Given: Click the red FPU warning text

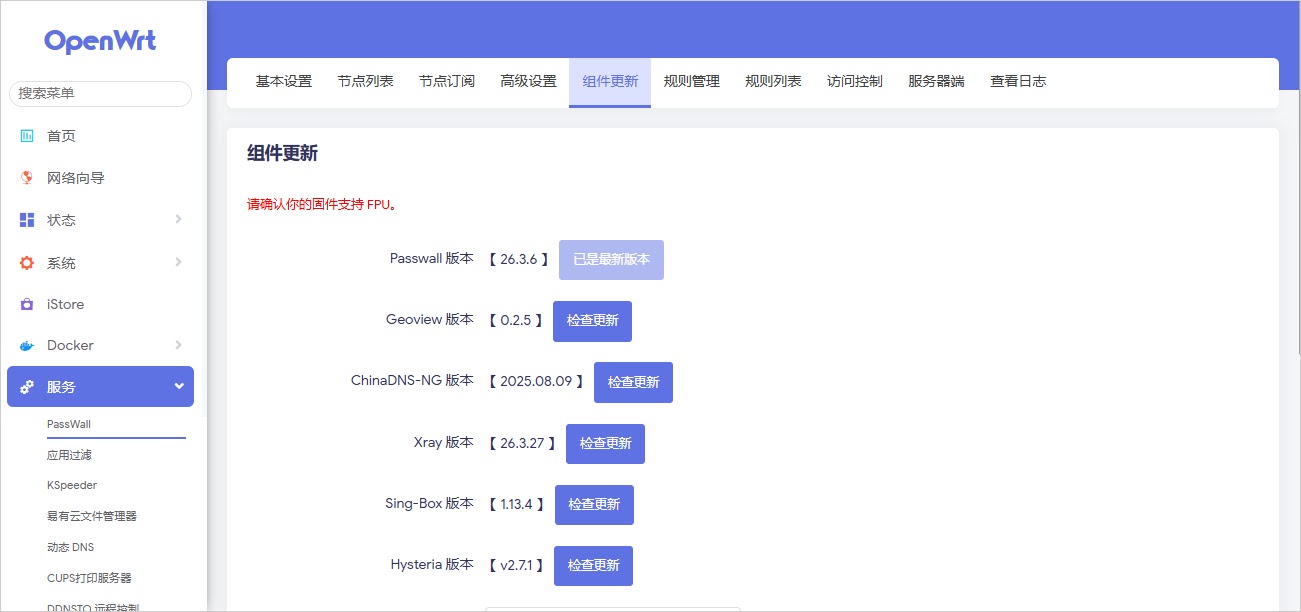Looking at the screenshot, I should click(322, 205).
